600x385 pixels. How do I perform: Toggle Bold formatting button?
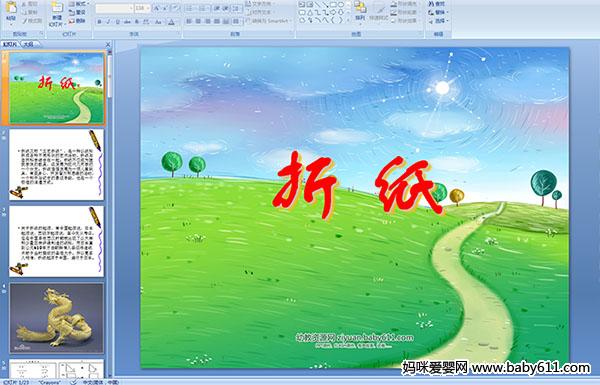pos(99,22)
